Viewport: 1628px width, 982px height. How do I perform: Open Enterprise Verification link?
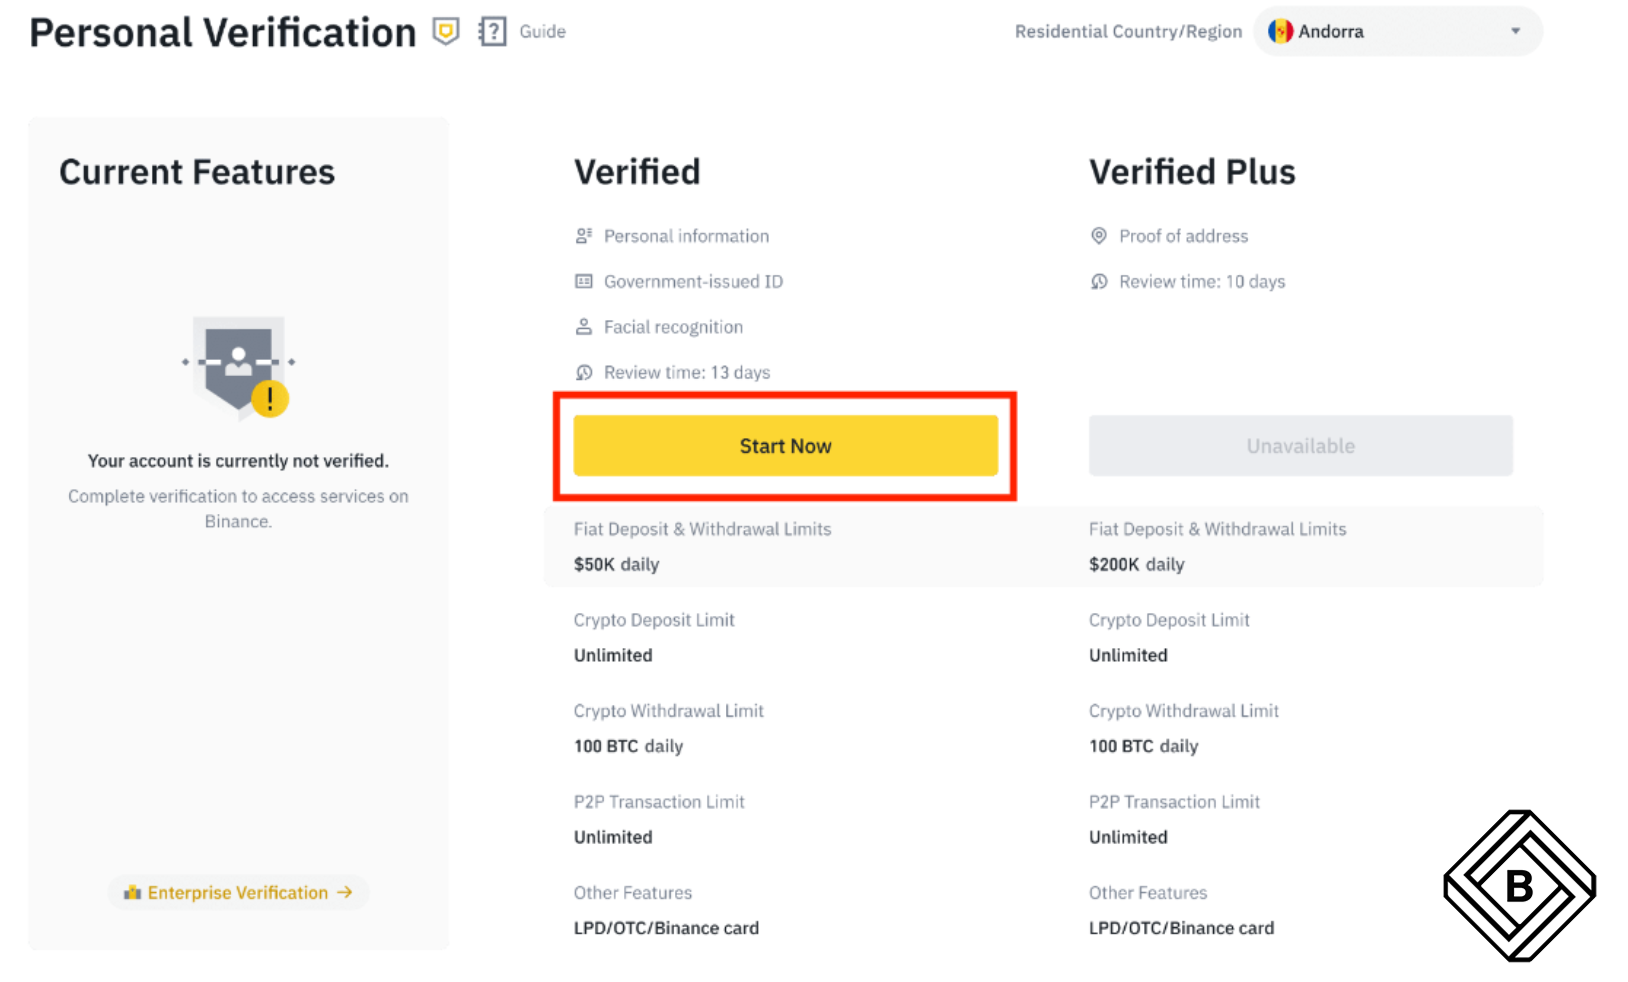click(238, 892)
